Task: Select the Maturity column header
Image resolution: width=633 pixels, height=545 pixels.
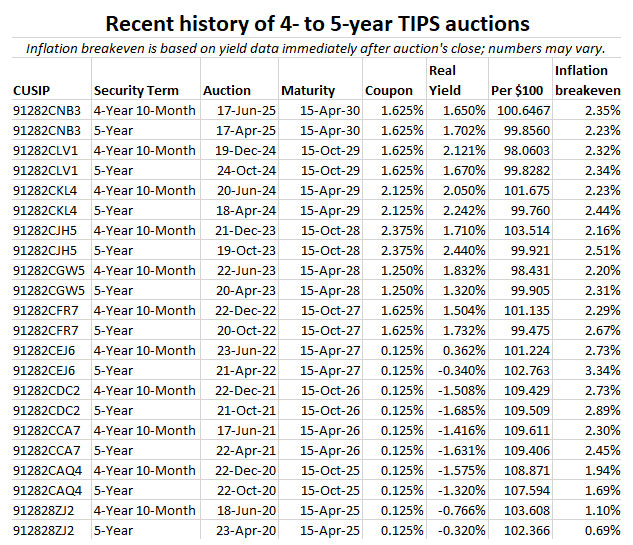Action: (308, 90)
